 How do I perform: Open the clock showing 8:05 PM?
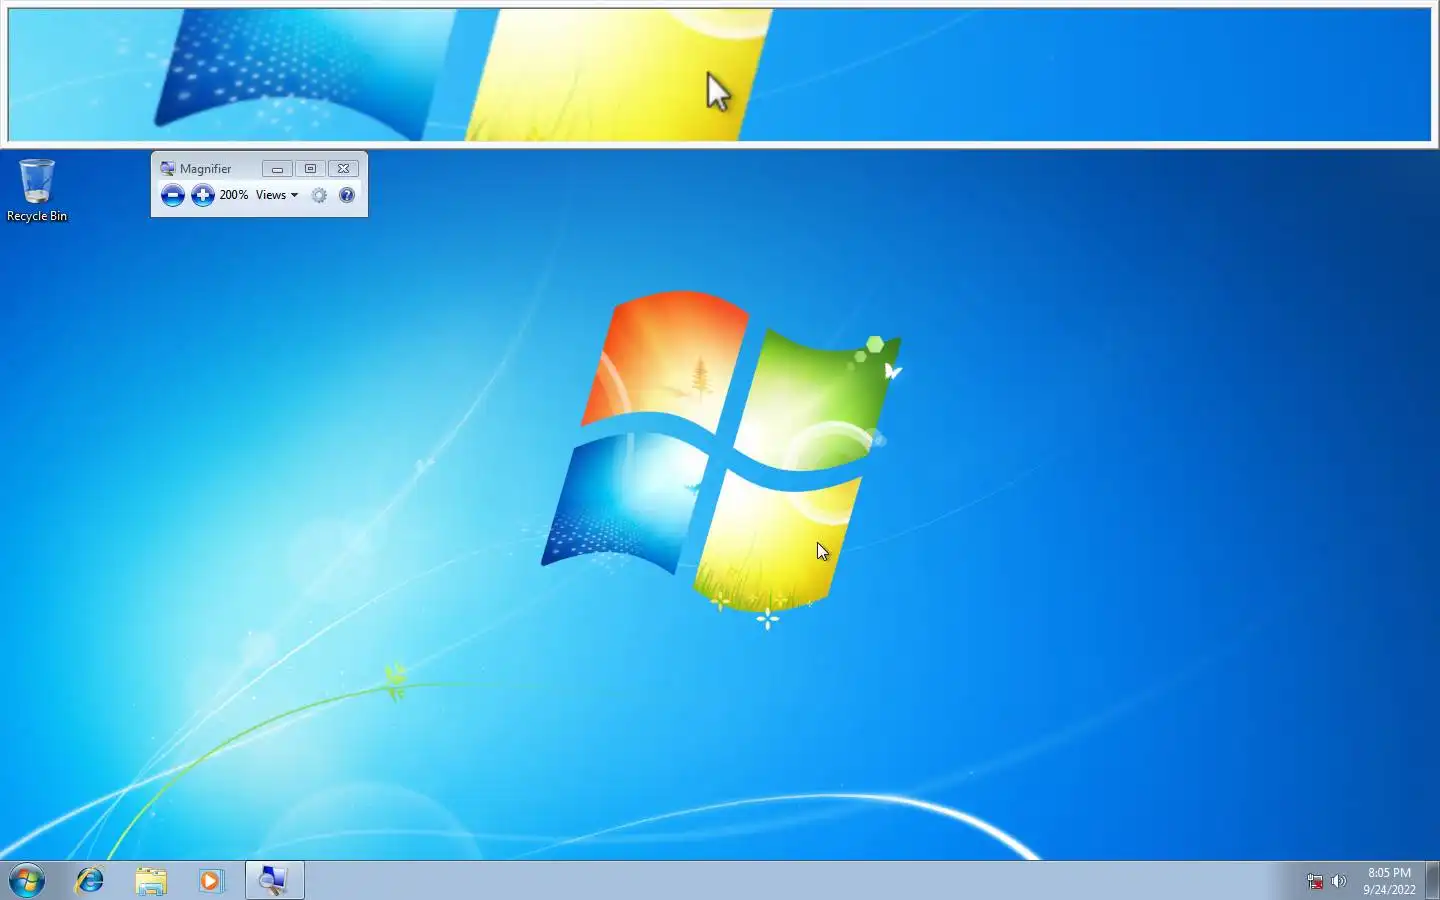click(1389, 880)
